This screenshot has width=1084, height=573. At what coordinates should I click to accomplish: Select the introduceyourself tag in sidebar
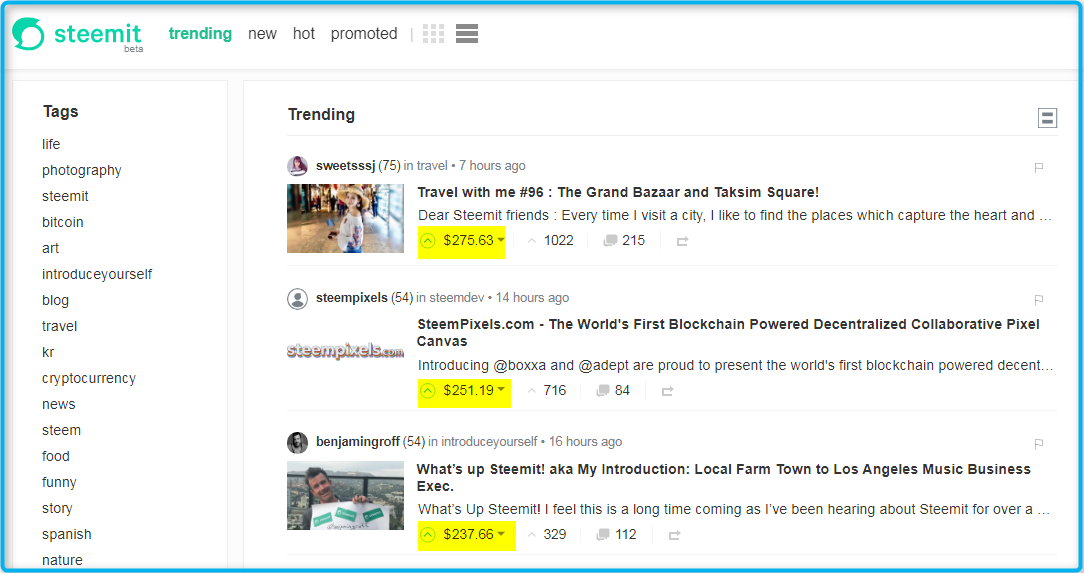(x=97, y=274)
